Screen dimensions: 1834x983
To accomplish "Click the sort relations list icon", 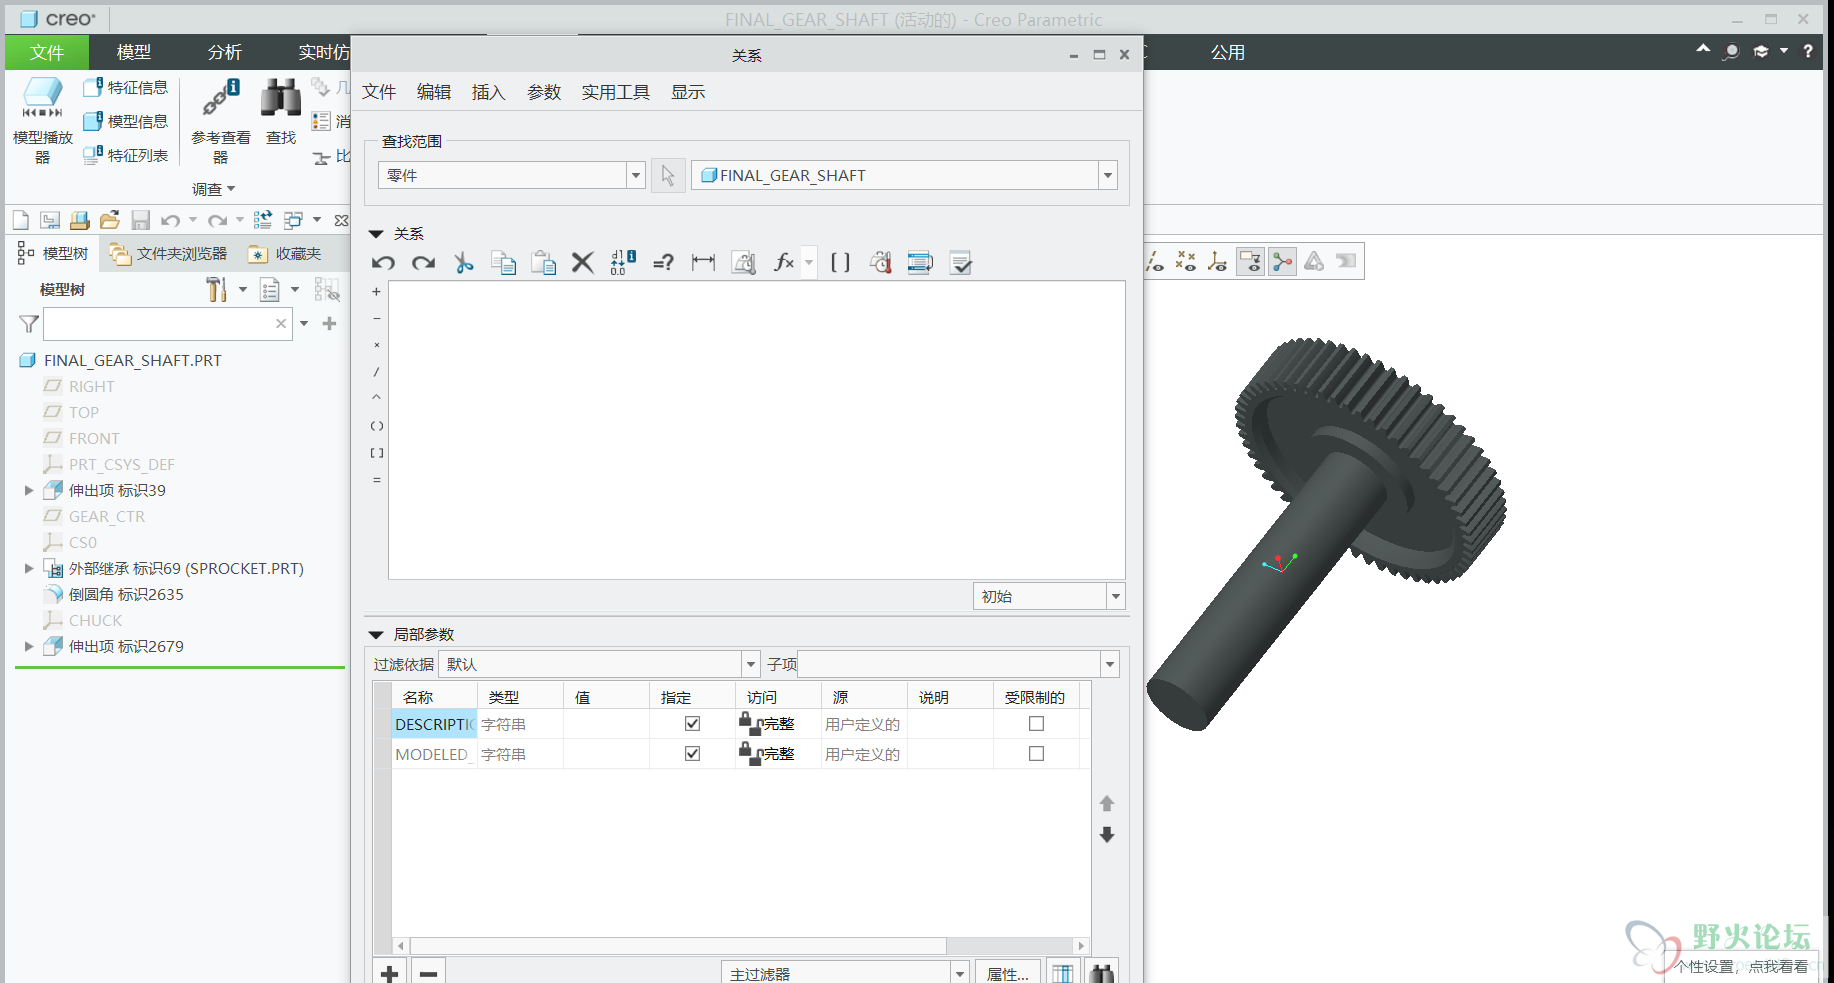I will [x=920, y=263].
